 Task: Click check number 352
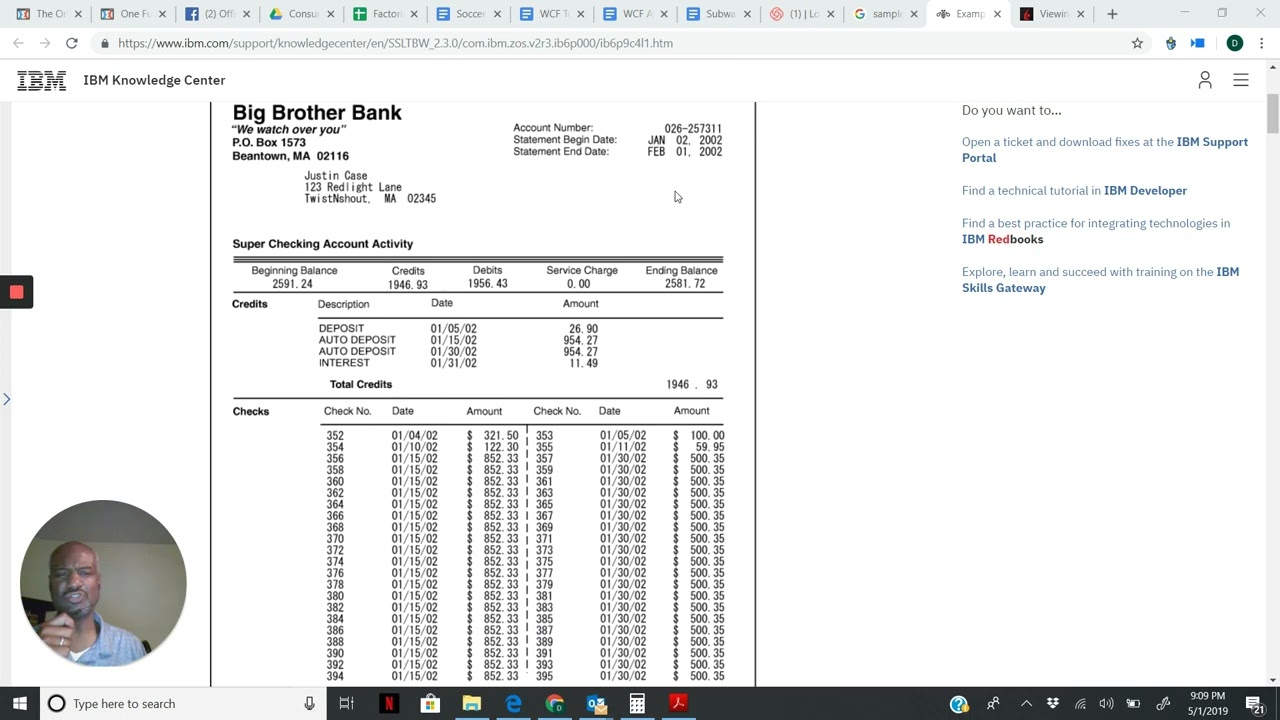point(335,436)
